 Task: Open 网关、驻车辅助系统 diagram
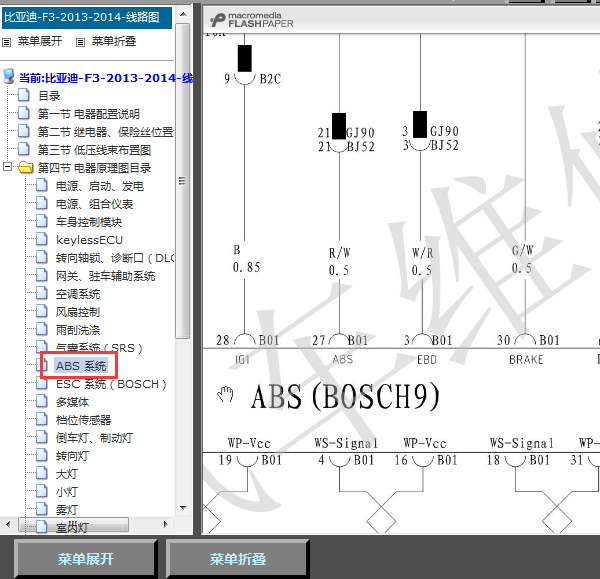tap(106, 276)
